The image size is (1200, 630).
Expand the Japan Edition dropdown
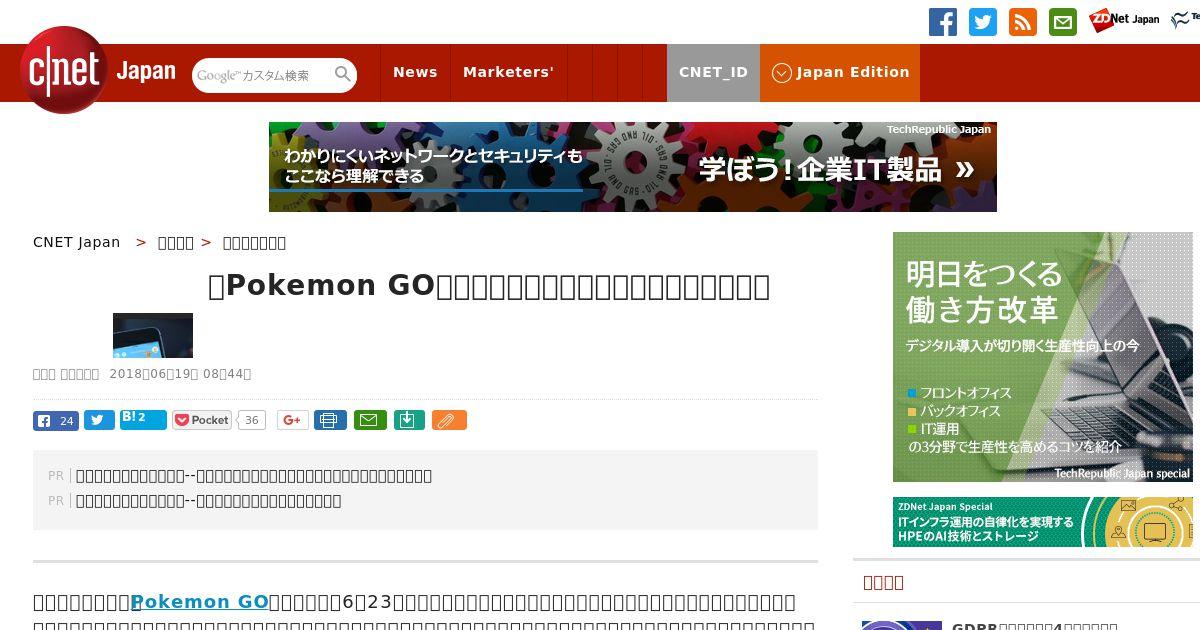pos(840,72)
